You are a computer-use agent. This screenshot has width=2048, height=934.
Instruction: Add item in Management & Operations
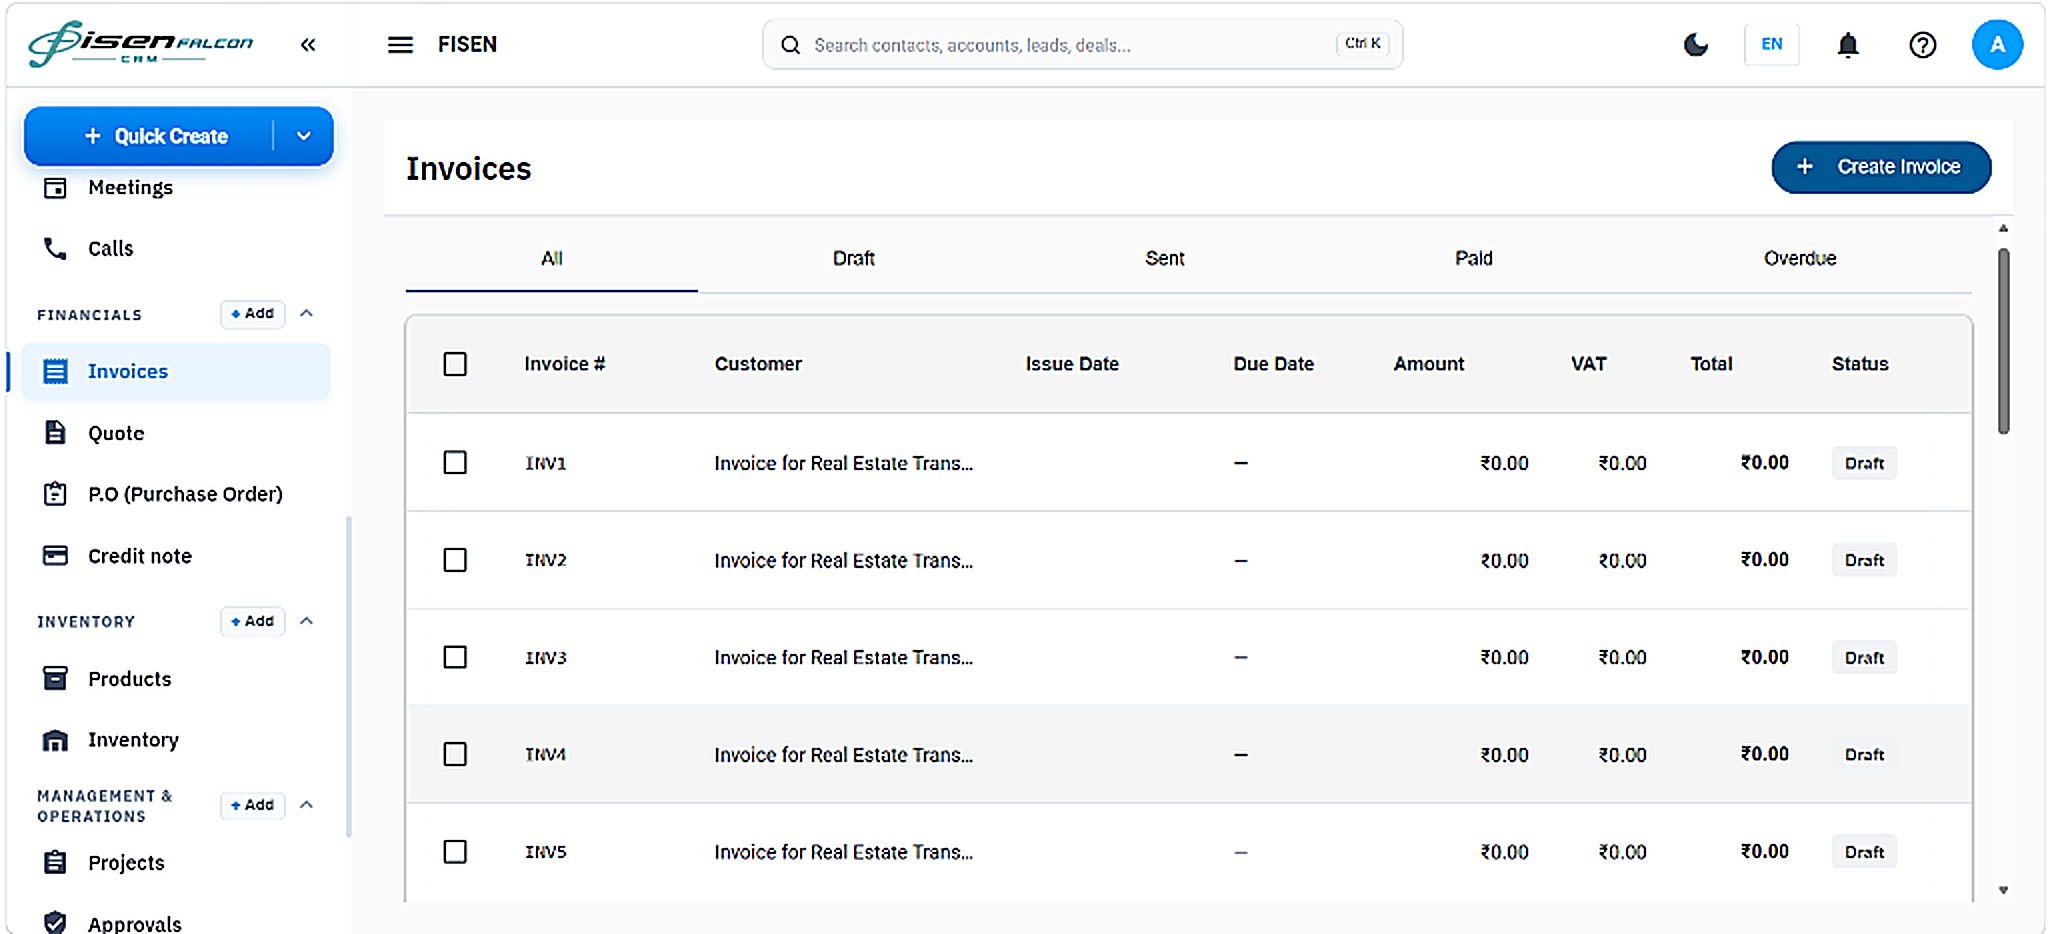coord(253,805)
